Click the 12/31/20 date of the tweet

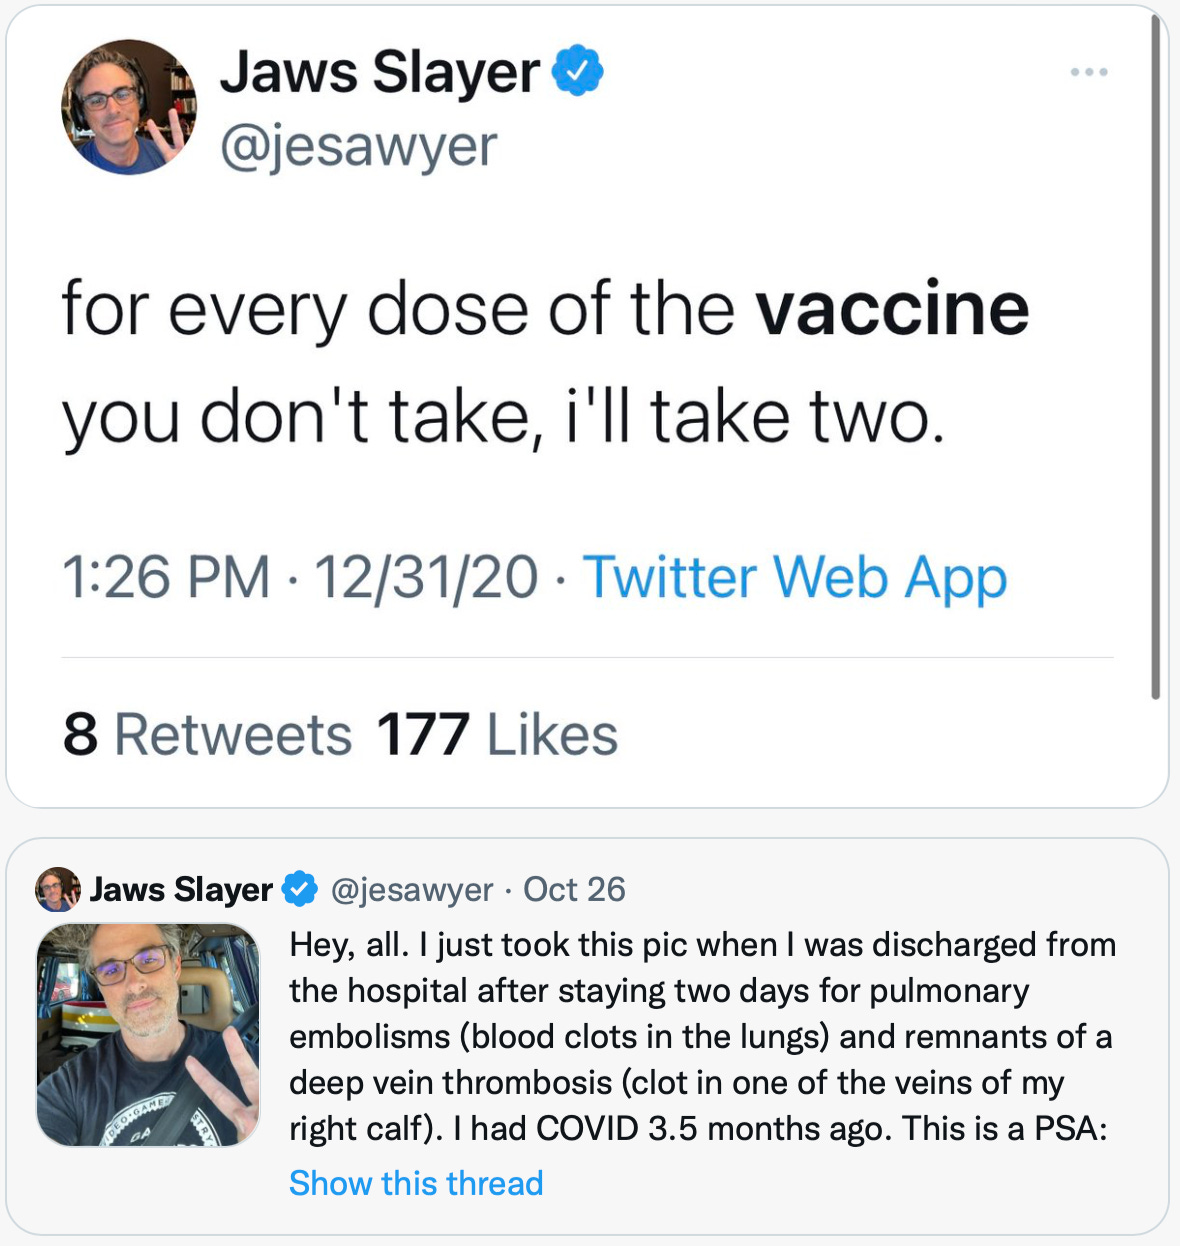426,578
